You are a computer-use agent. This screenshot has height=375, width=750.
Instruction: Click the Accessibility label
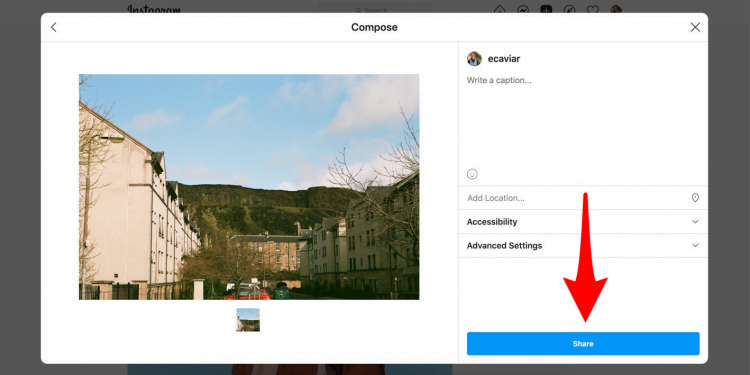pos(492,222)
